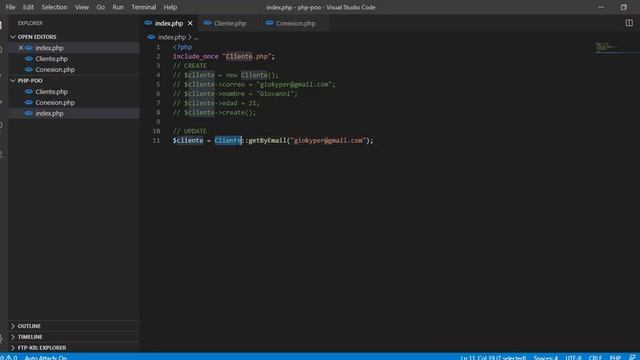The width and height of the screenshot is (640, 360).
Task: Close index.php in the Open Editors list
Action: tap(21, 48)
